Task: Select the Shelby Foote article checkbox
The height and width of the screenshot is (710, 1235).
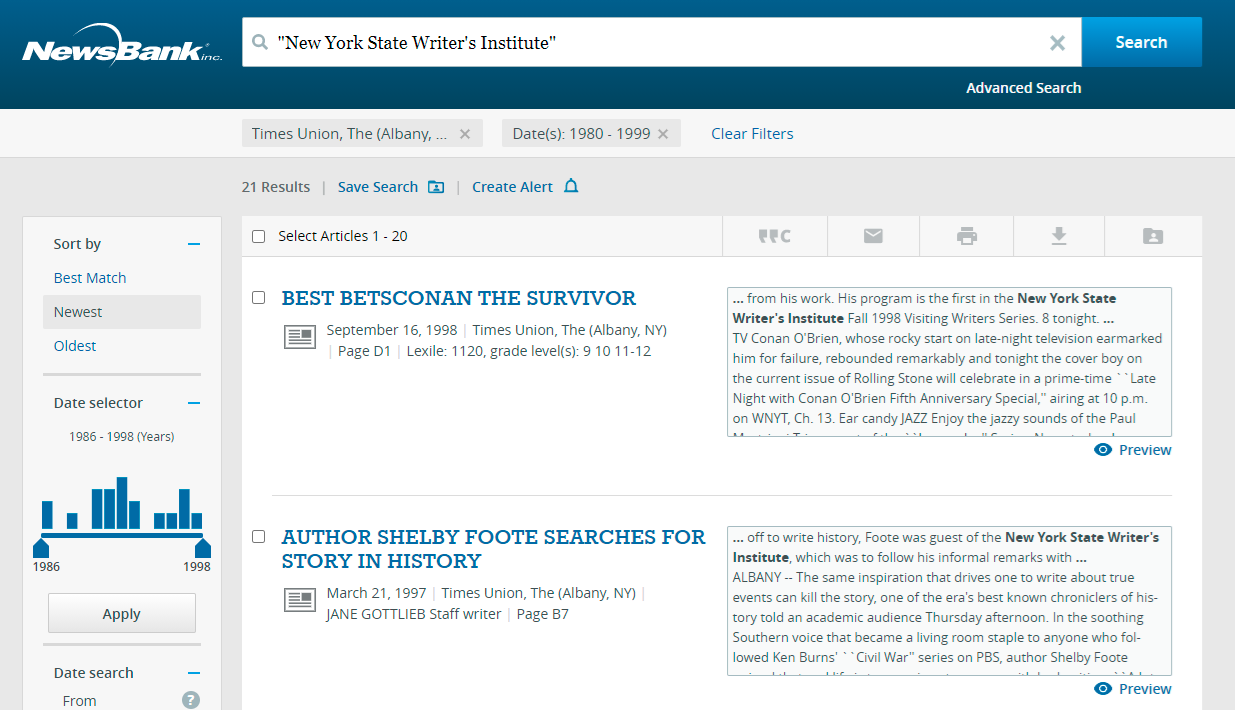Action: [x=259, y=537]
